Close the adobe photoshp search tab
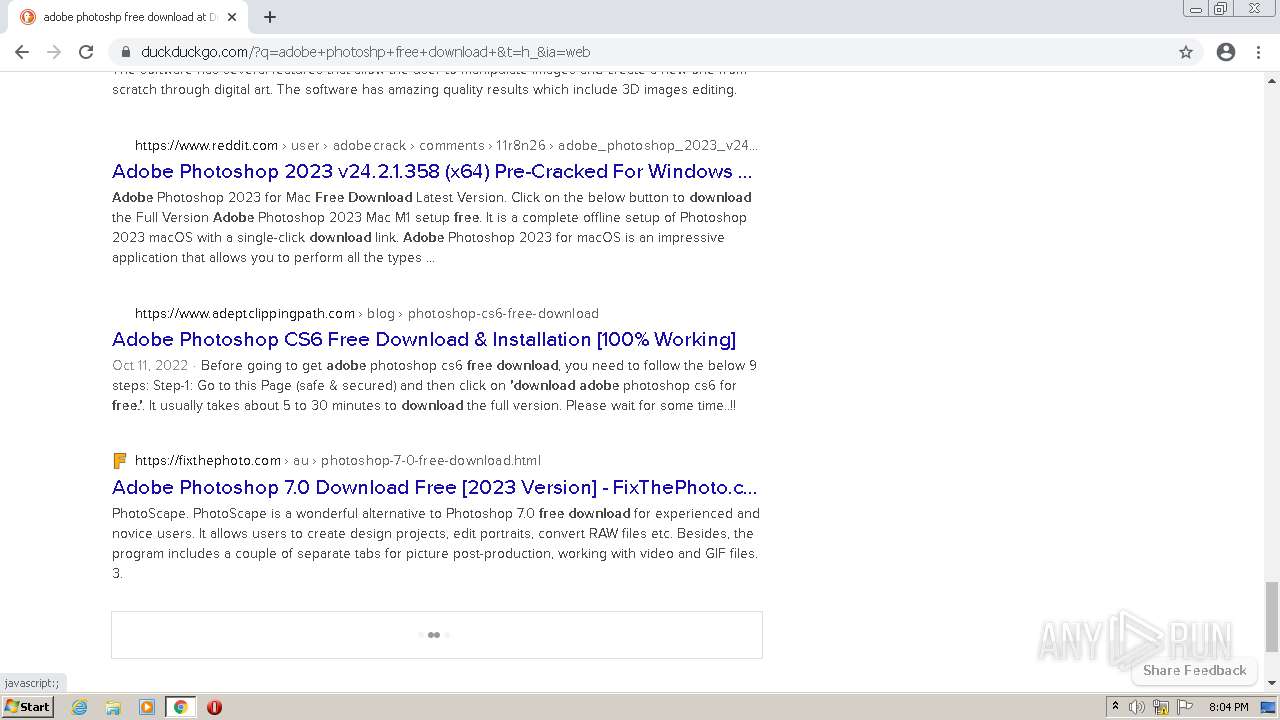This screenshot has width=1280, height=720. (232, 17)
